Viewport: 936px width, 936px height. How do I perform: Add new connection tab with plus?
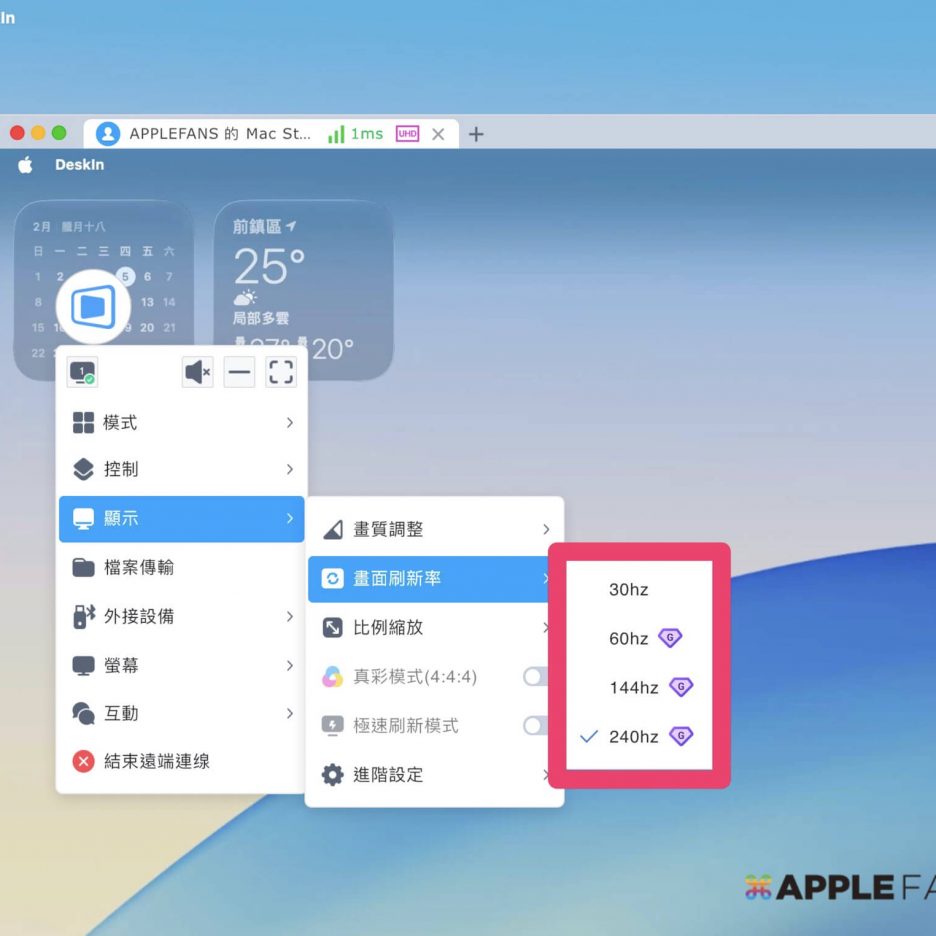point(476,134)
